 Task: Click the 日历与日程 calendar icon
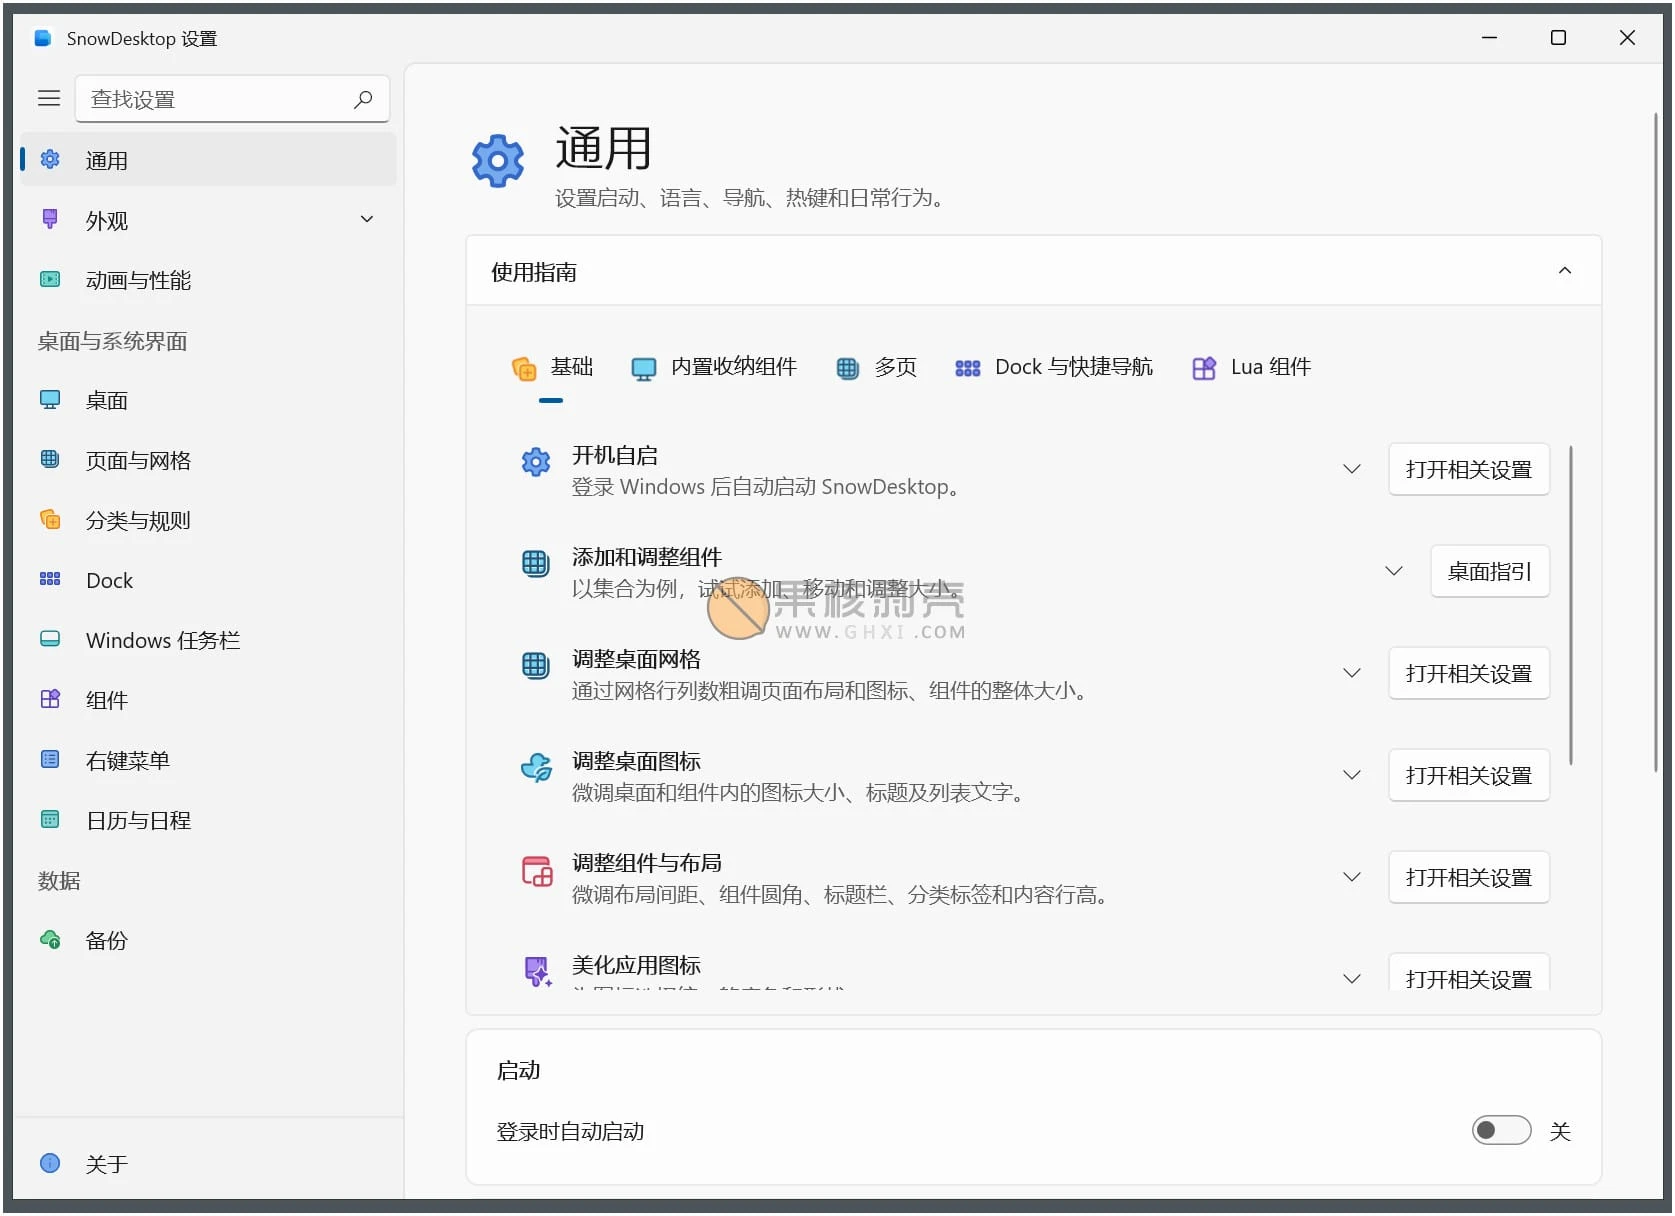tap(50, 819)
